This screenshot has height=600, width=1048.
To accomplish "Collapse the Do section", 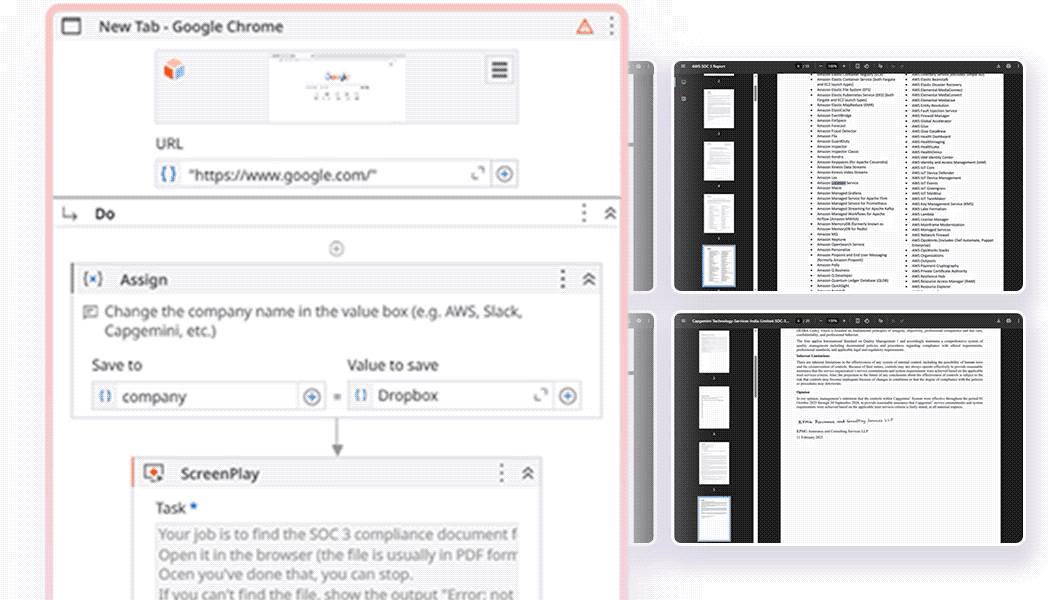I will (x=610, y=213).
